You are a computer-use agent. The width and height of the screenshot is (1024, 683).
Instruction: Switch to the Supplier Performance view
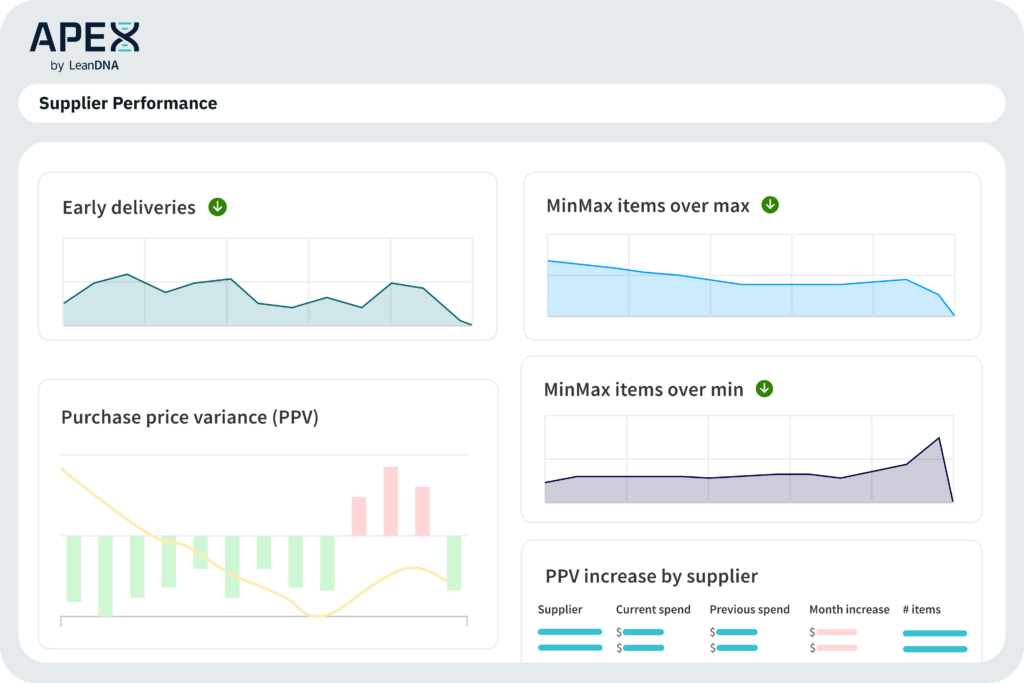128,103
